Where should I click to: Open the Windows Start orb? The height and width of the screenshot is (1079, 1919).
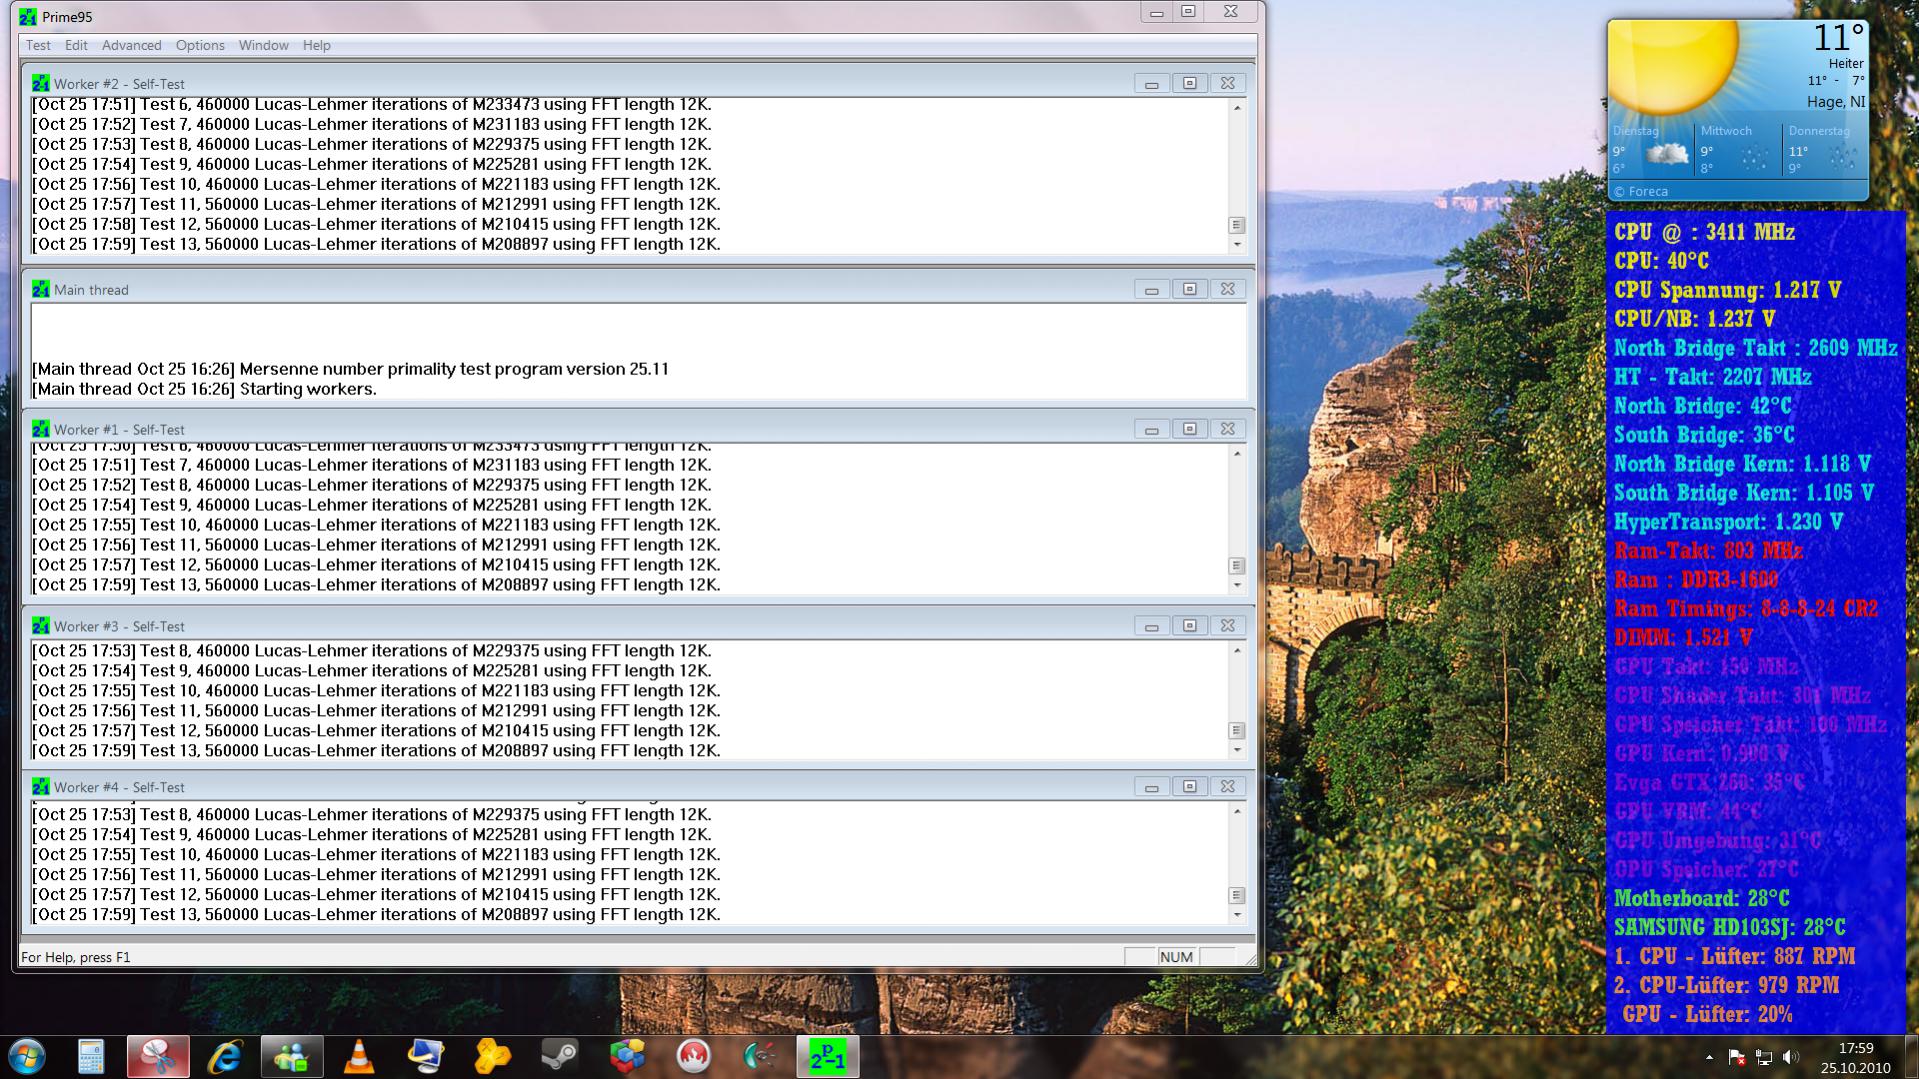[x=27, y=1057]
